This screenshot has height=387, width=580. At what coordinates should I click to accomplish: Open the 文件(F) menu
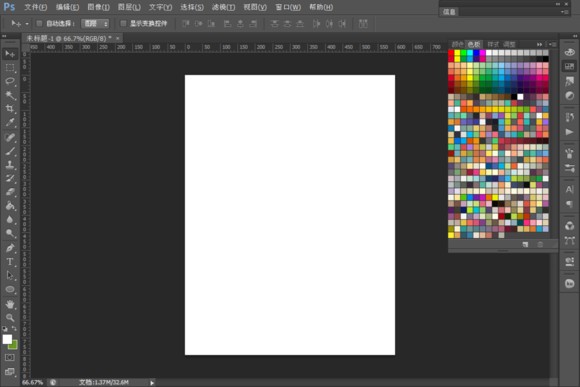coord(36,7)
